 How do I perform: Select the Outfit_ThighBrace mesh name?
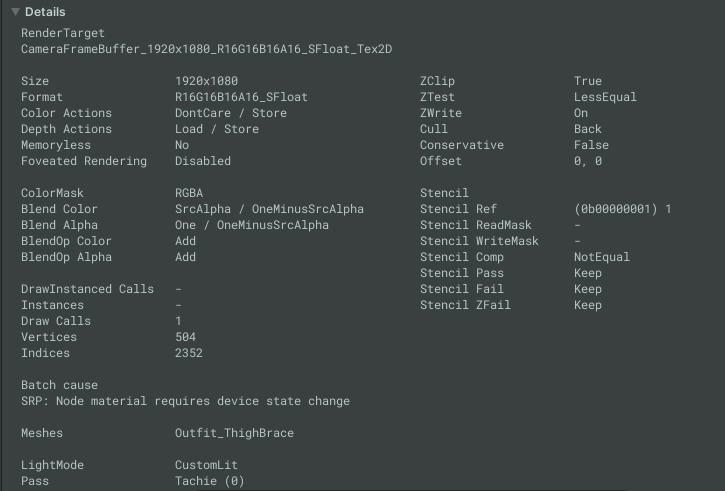coord(234,433)
